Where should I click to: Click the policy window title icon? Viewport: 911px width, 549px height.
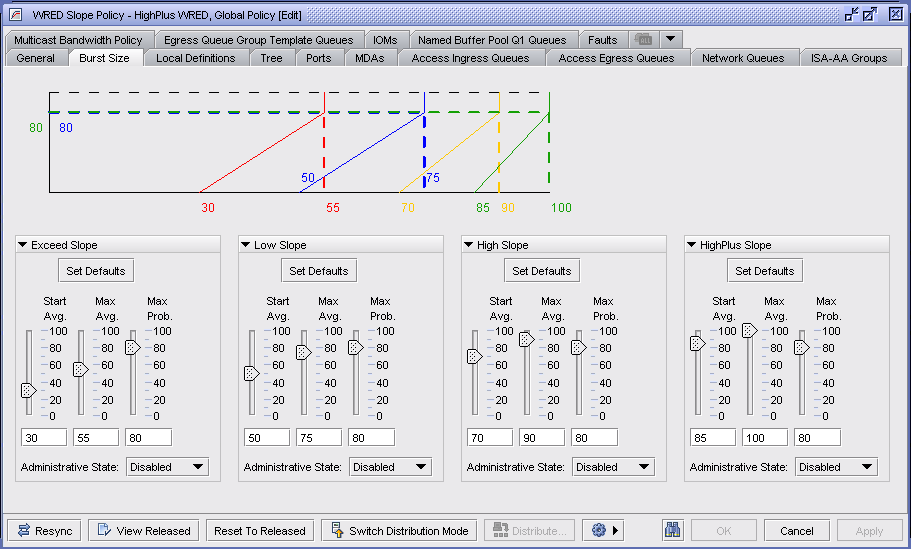pyautogui.click(x=17, y=14)
